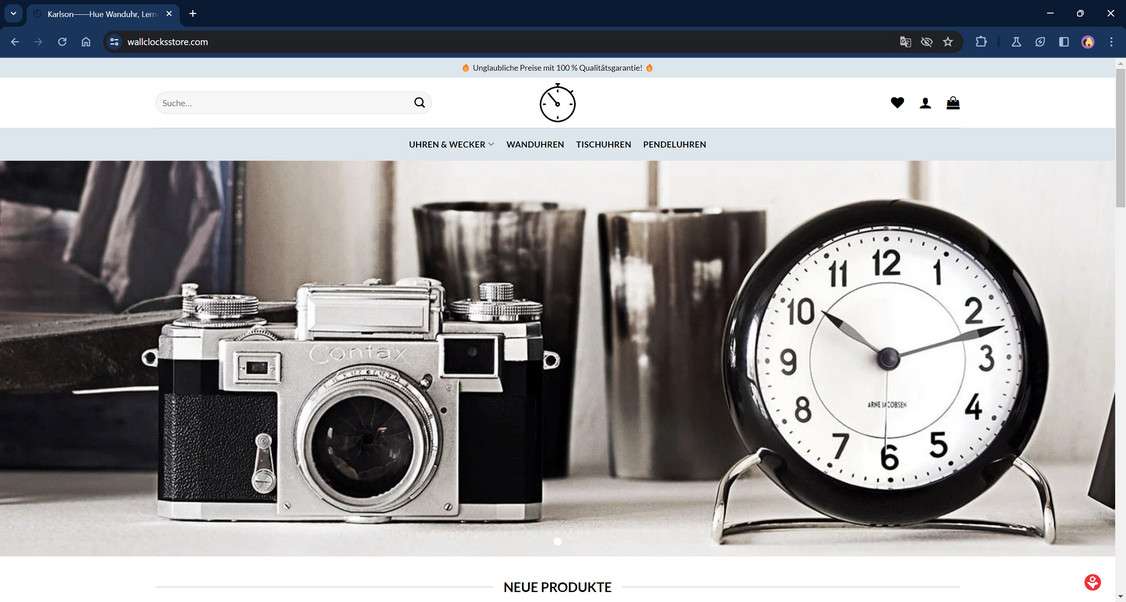This screenshot has height=602, width=1126.
Task: Click the alarm clock hero banner image
Action: pyautogui.click(x=557, y=358)
